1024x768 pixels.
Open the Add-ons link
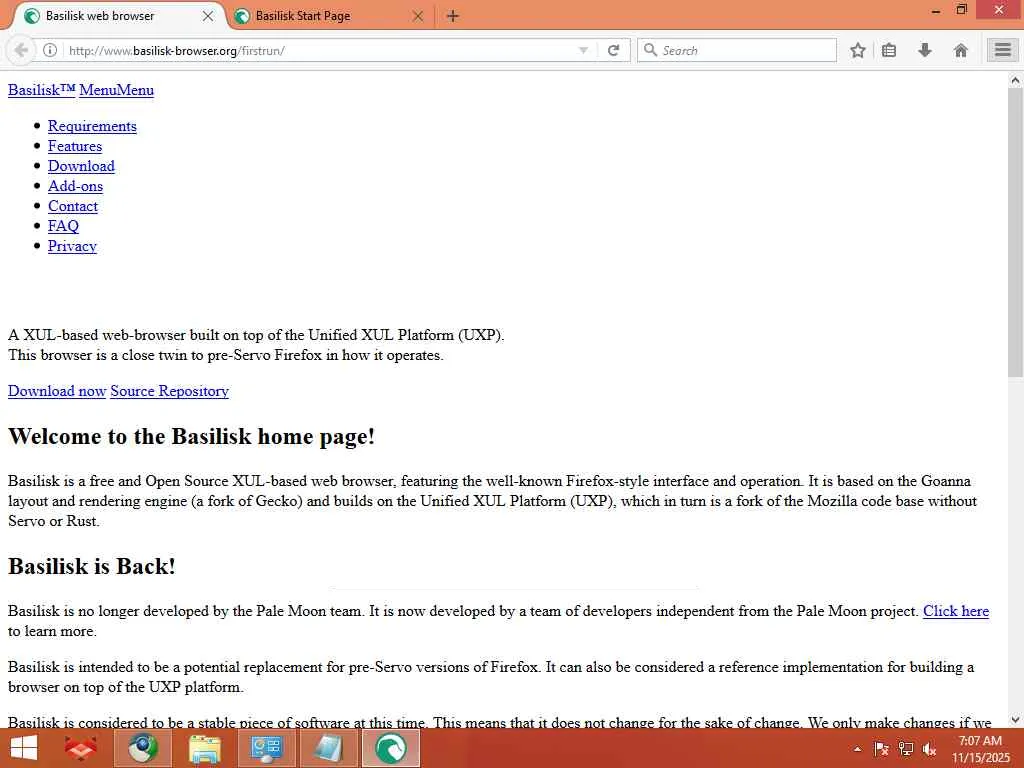click(75, 186)
